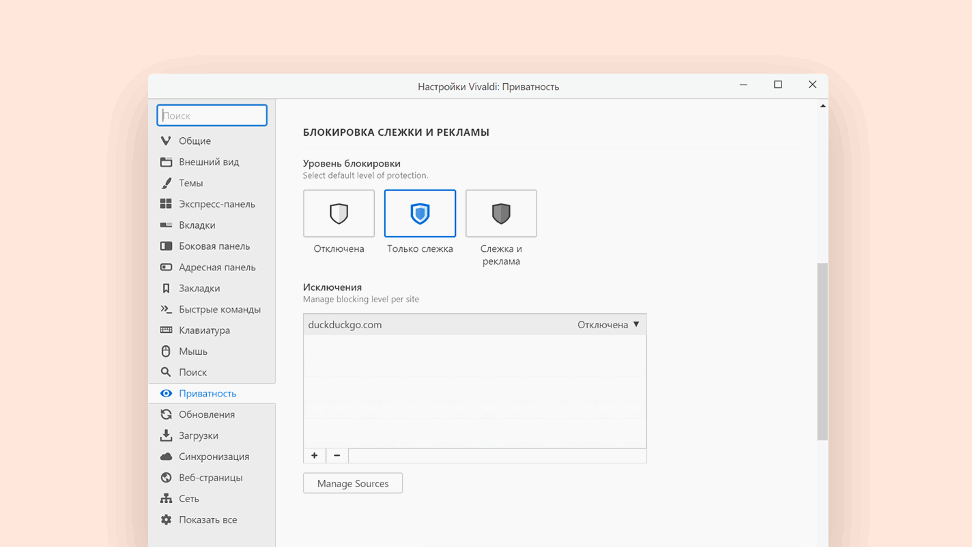Click the Manage Sources button

point(353,483)
